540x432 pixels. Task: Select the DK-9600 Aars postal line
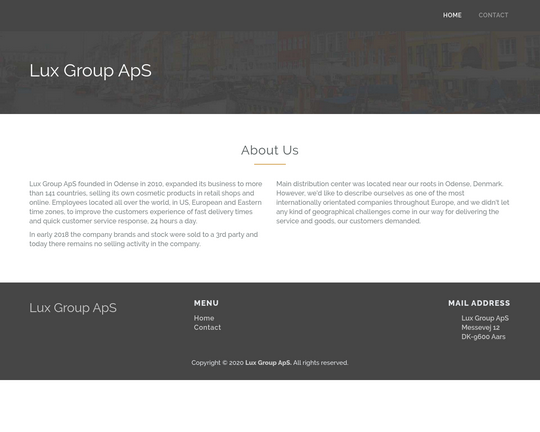(x=484, y=337)
